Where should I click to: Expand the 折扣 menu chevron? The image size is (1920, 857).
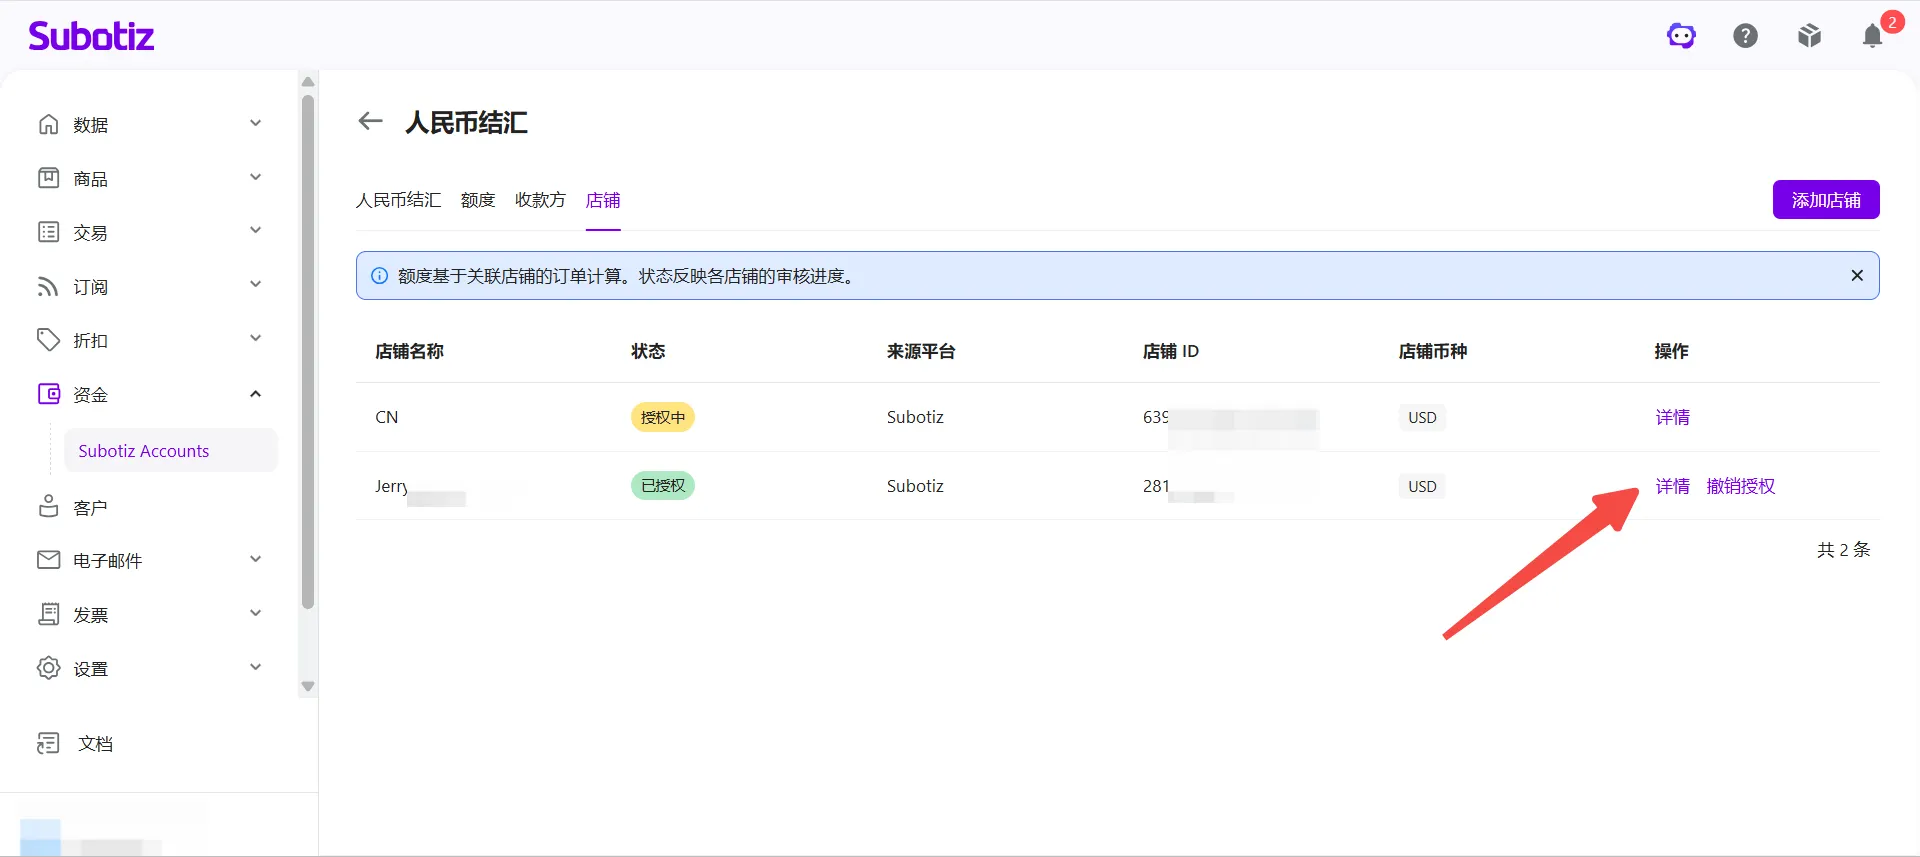[255, 338]
